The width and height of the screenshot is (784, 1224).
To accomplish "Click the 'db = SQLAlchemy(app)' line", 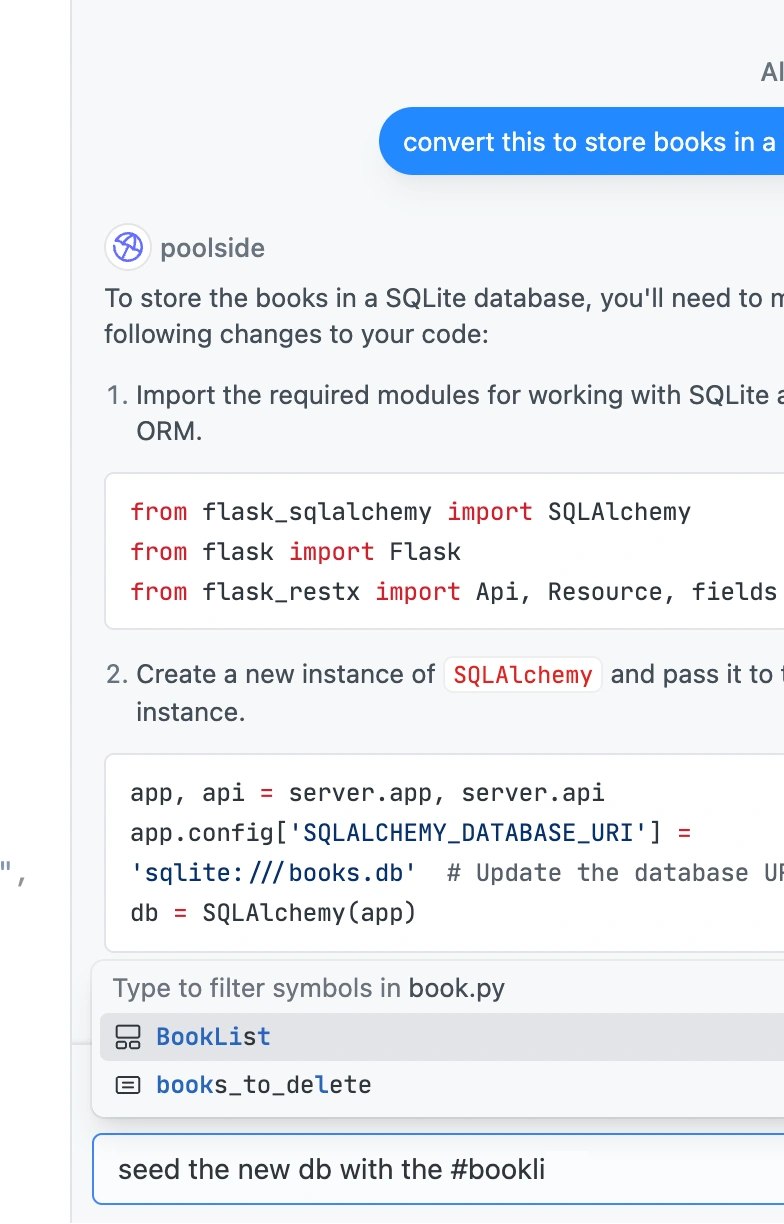I will [273, 913].
